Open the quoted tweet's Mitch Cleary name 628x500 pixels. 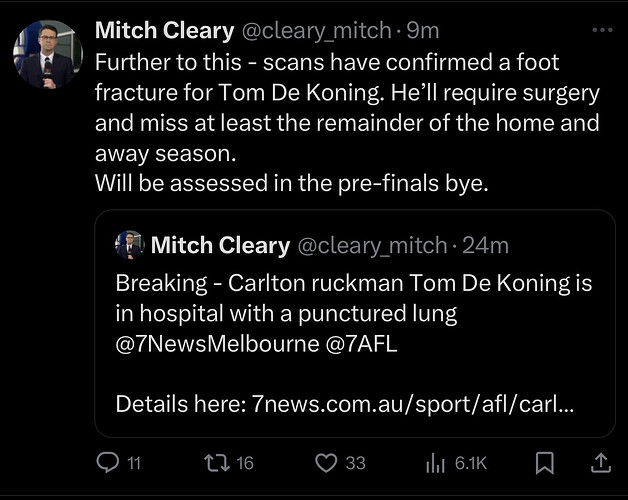tap(220, 245)
